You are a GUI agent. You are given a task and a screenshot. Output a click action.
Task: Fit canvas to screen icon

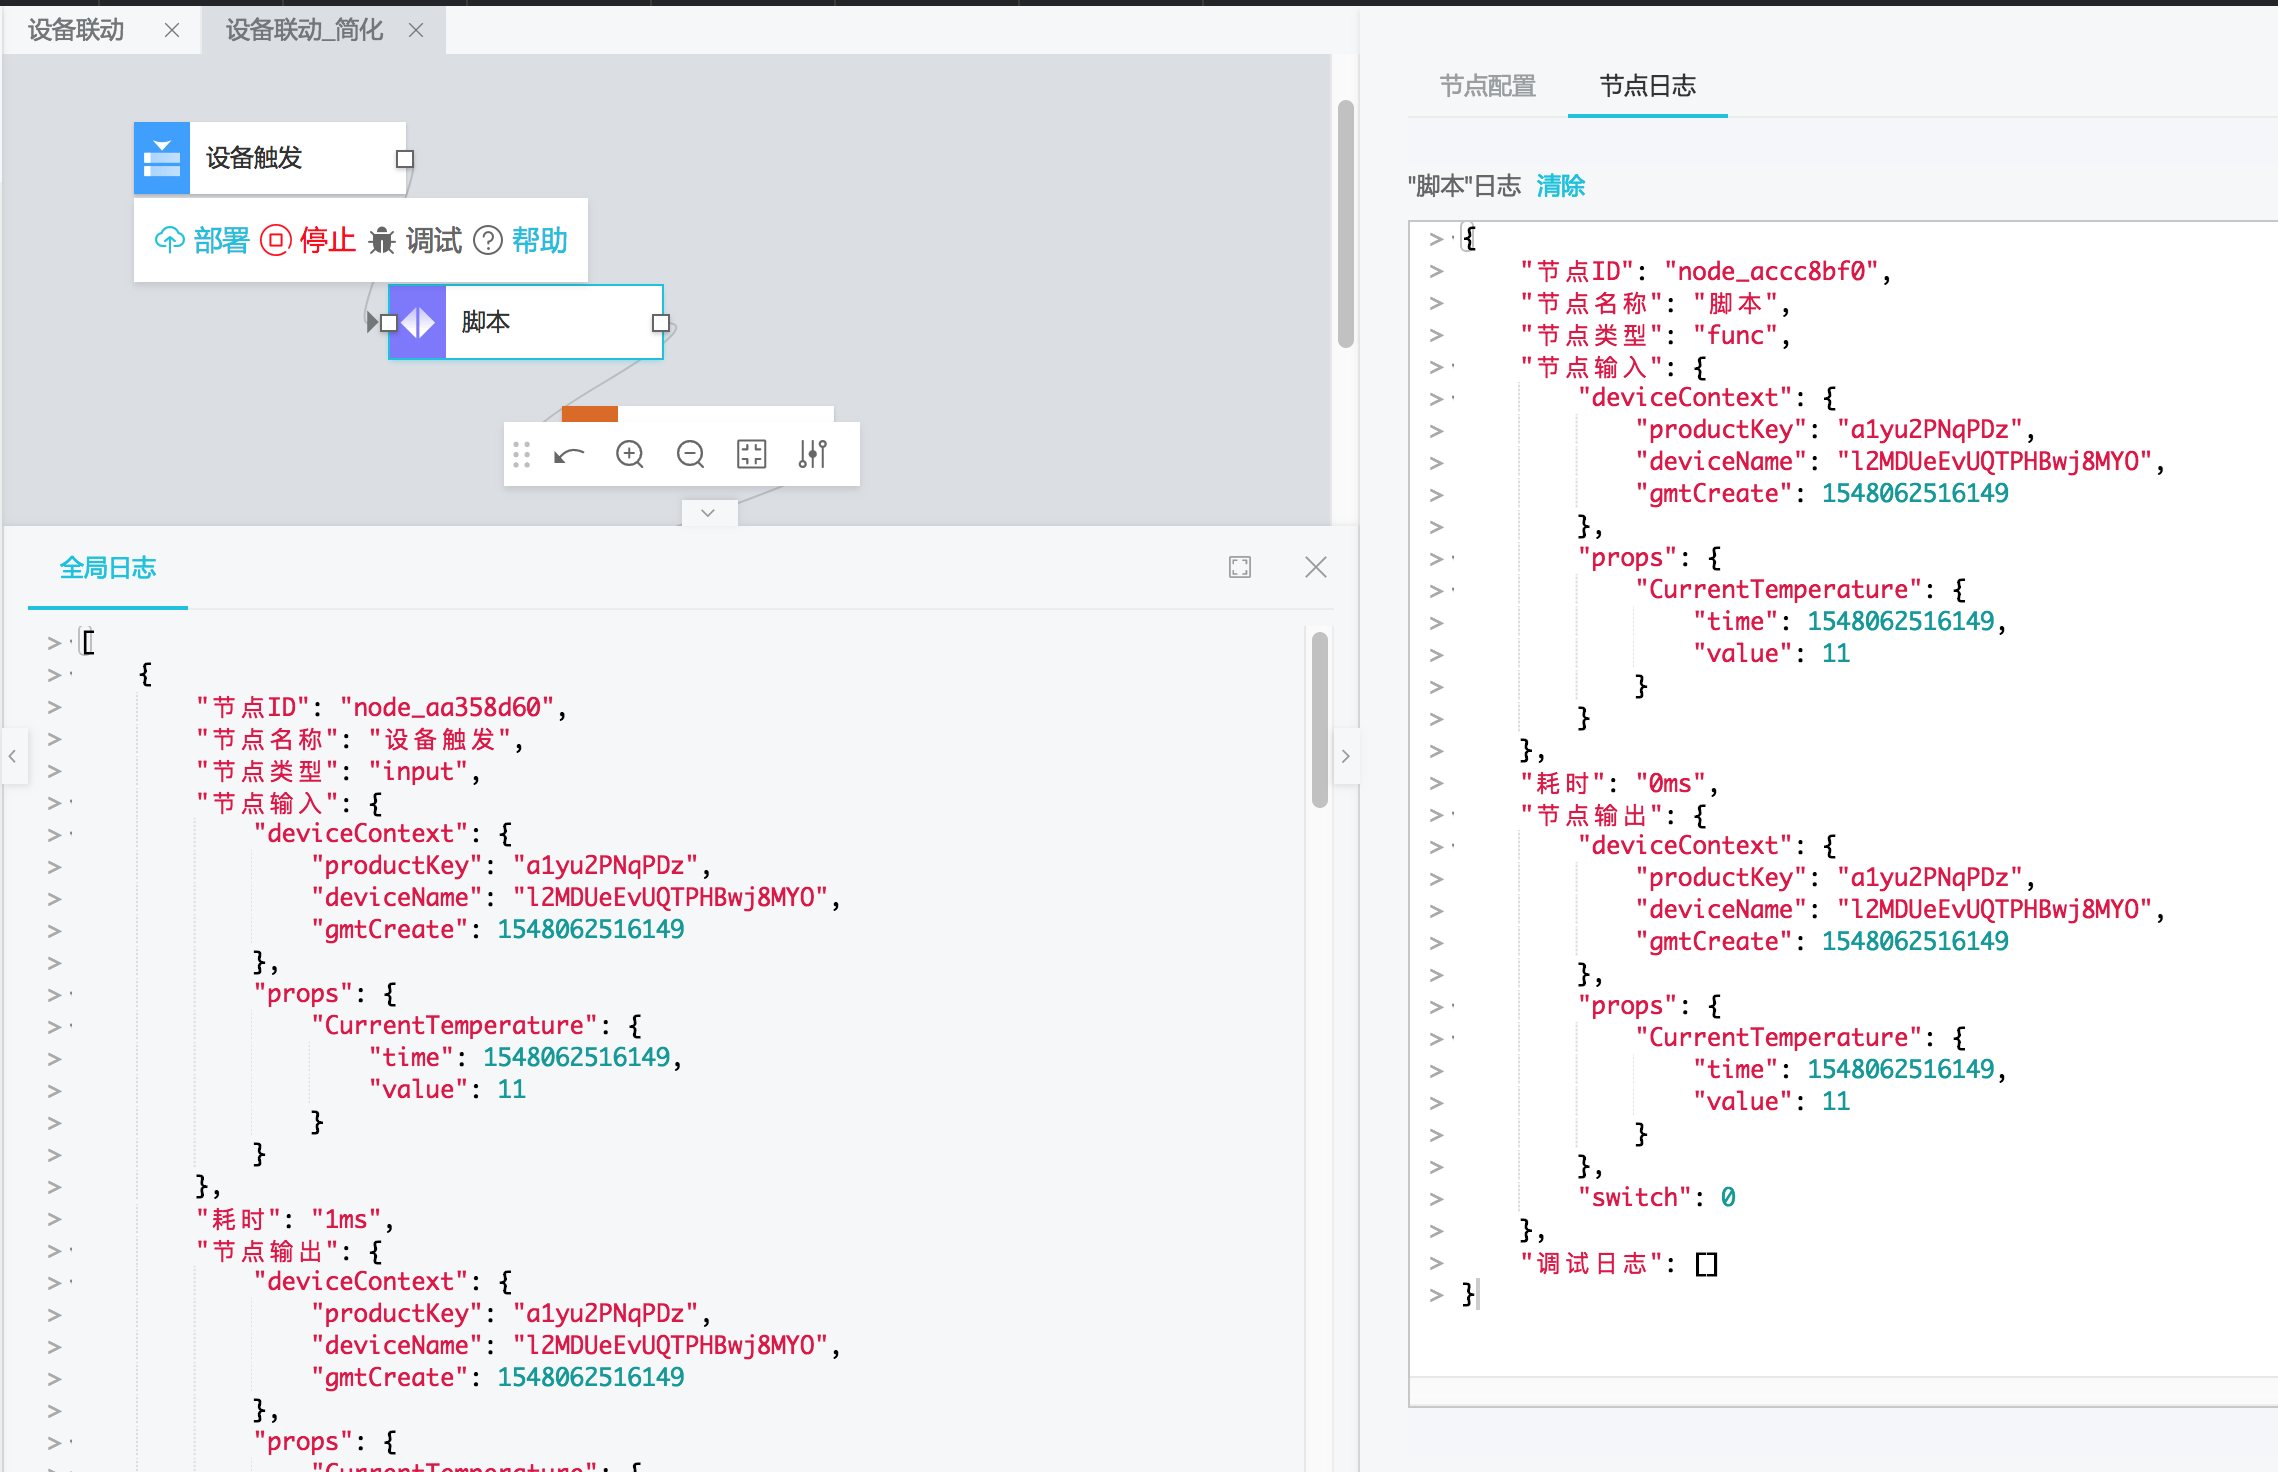click(751, 455)
